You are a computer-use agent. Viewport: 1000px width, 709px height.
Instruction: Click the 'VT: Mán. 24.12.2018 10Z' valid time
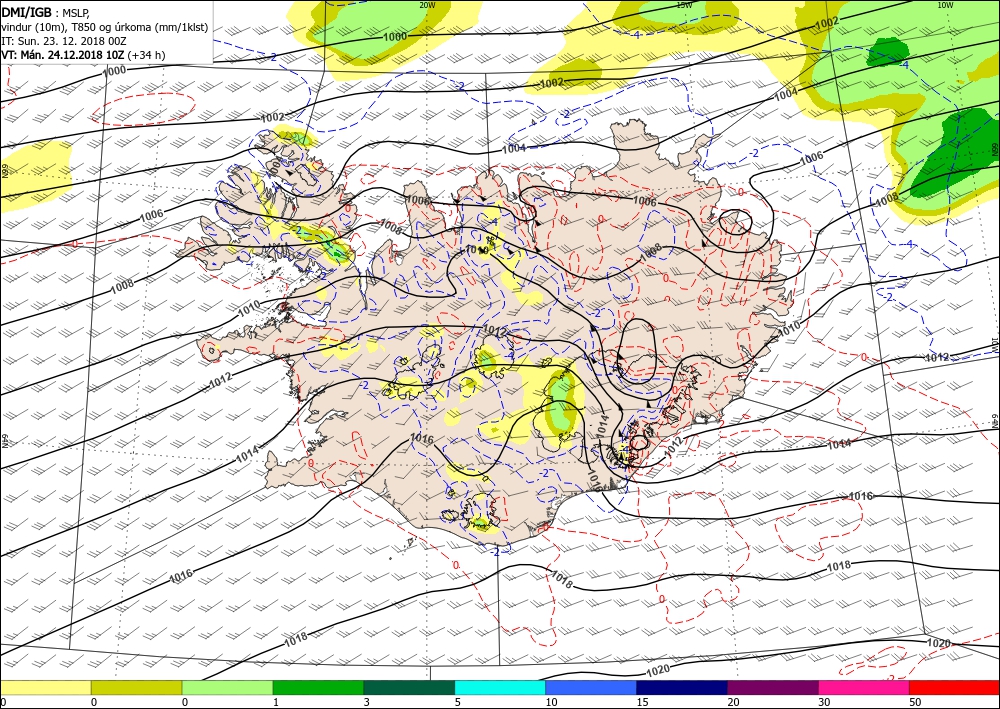[x=62, y=55]
